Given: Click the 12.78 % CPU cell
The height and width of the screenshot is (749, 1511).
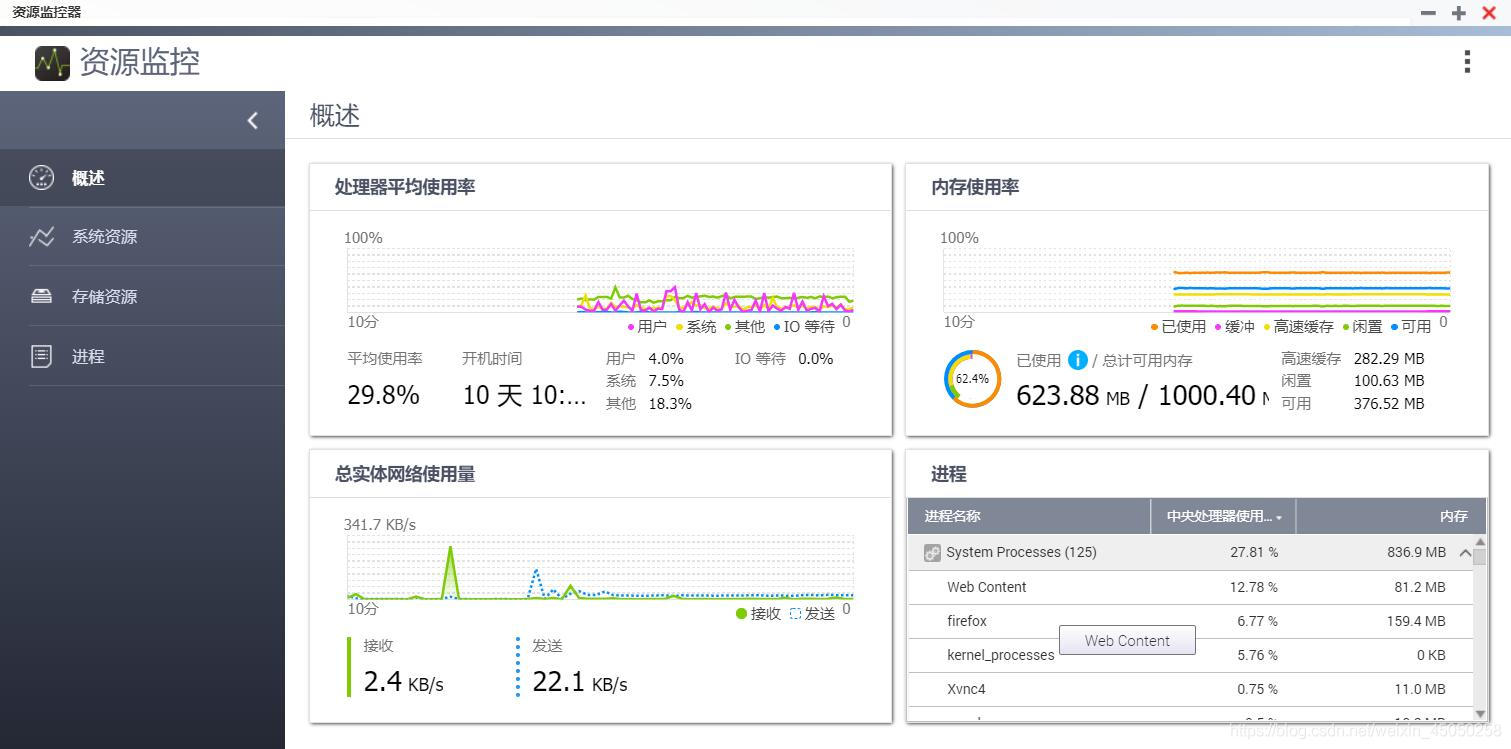Looking at the screenshot, I should coord(1254,587).
